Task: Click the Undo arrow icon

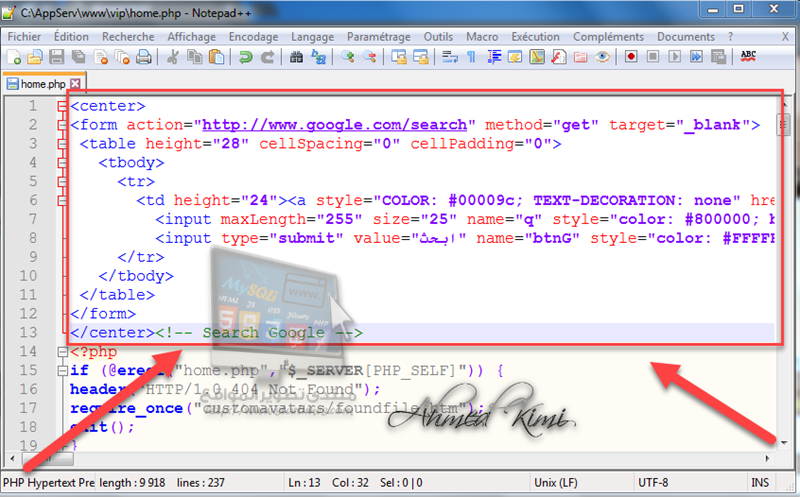Action: coord(245,57)
